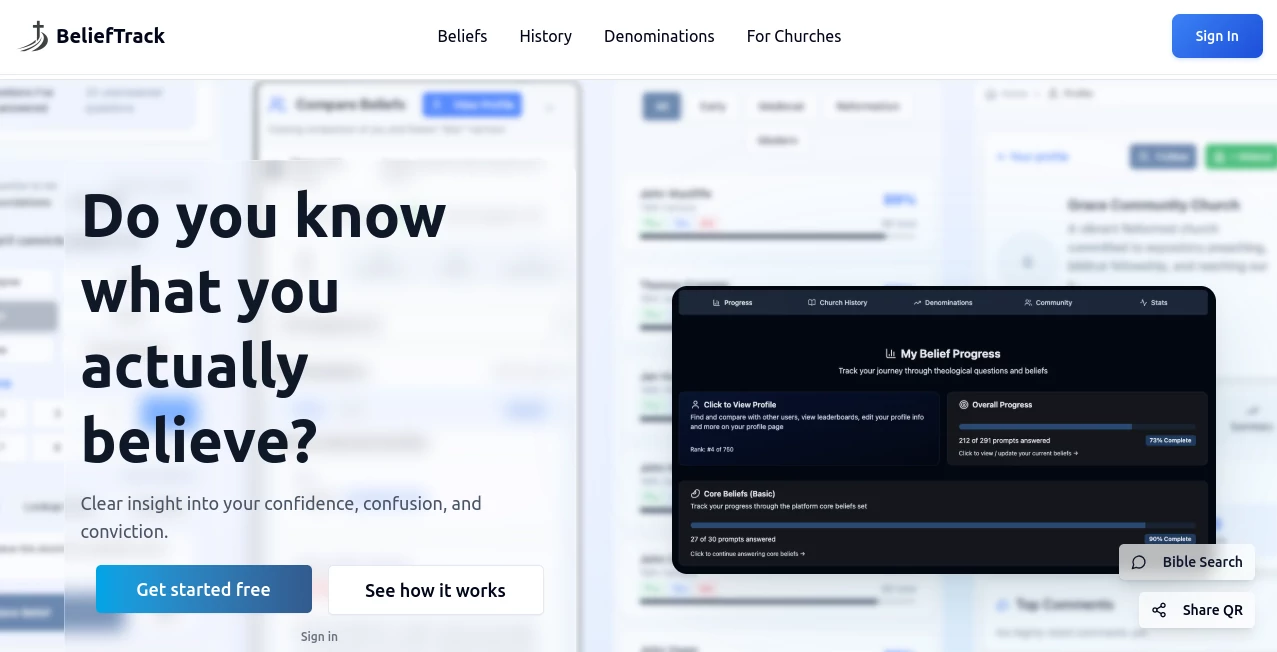Select the Church History tab in preview
The image size is (1277, 652).
838,302
